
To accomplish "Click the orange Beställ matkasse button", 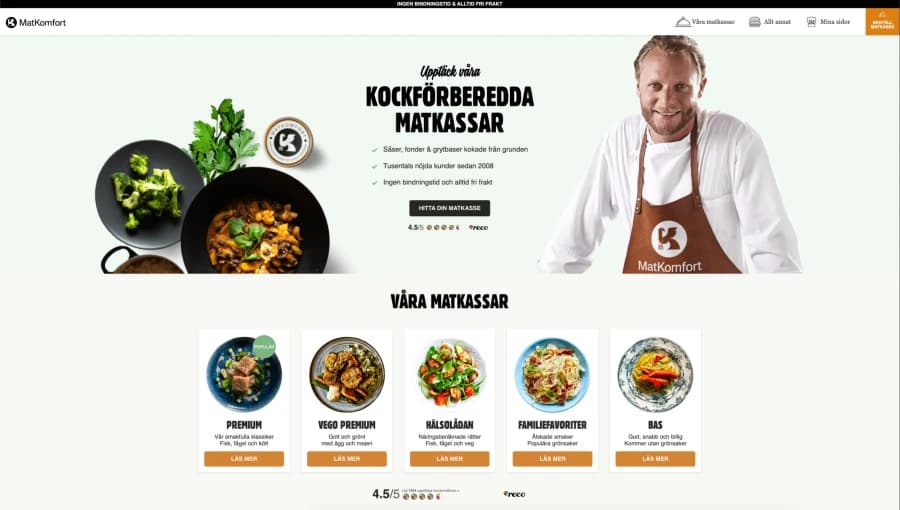I will [x=882, y=21].
